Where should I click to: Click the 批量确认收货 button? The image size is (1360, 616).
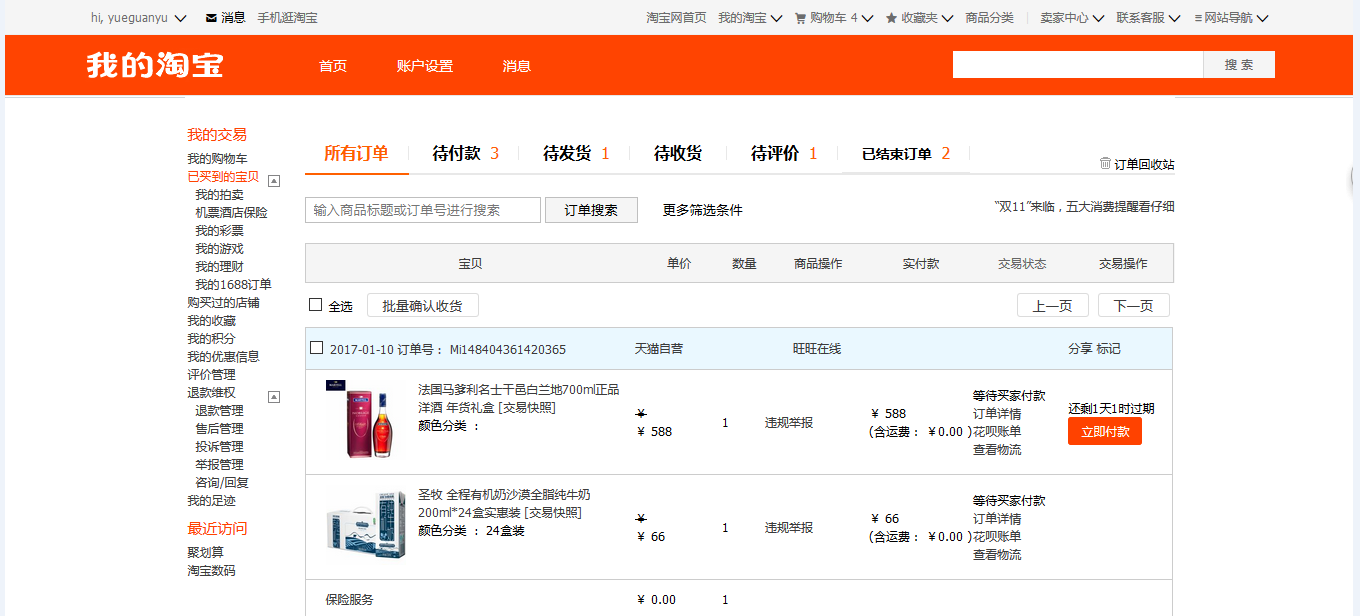(423, 305)
